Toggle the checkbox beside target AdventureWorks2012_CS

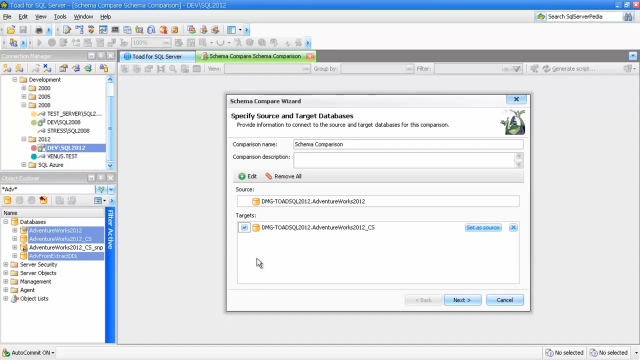pyautogui.click(x=244, y=228)
